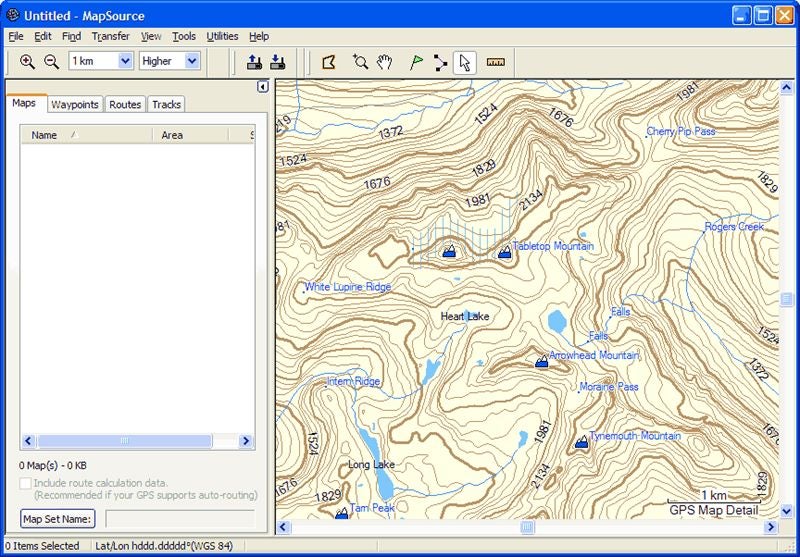This screenshot has width=800, height=557.
Task: Click the Tam Peak summit icon
Action: point(342,513)
